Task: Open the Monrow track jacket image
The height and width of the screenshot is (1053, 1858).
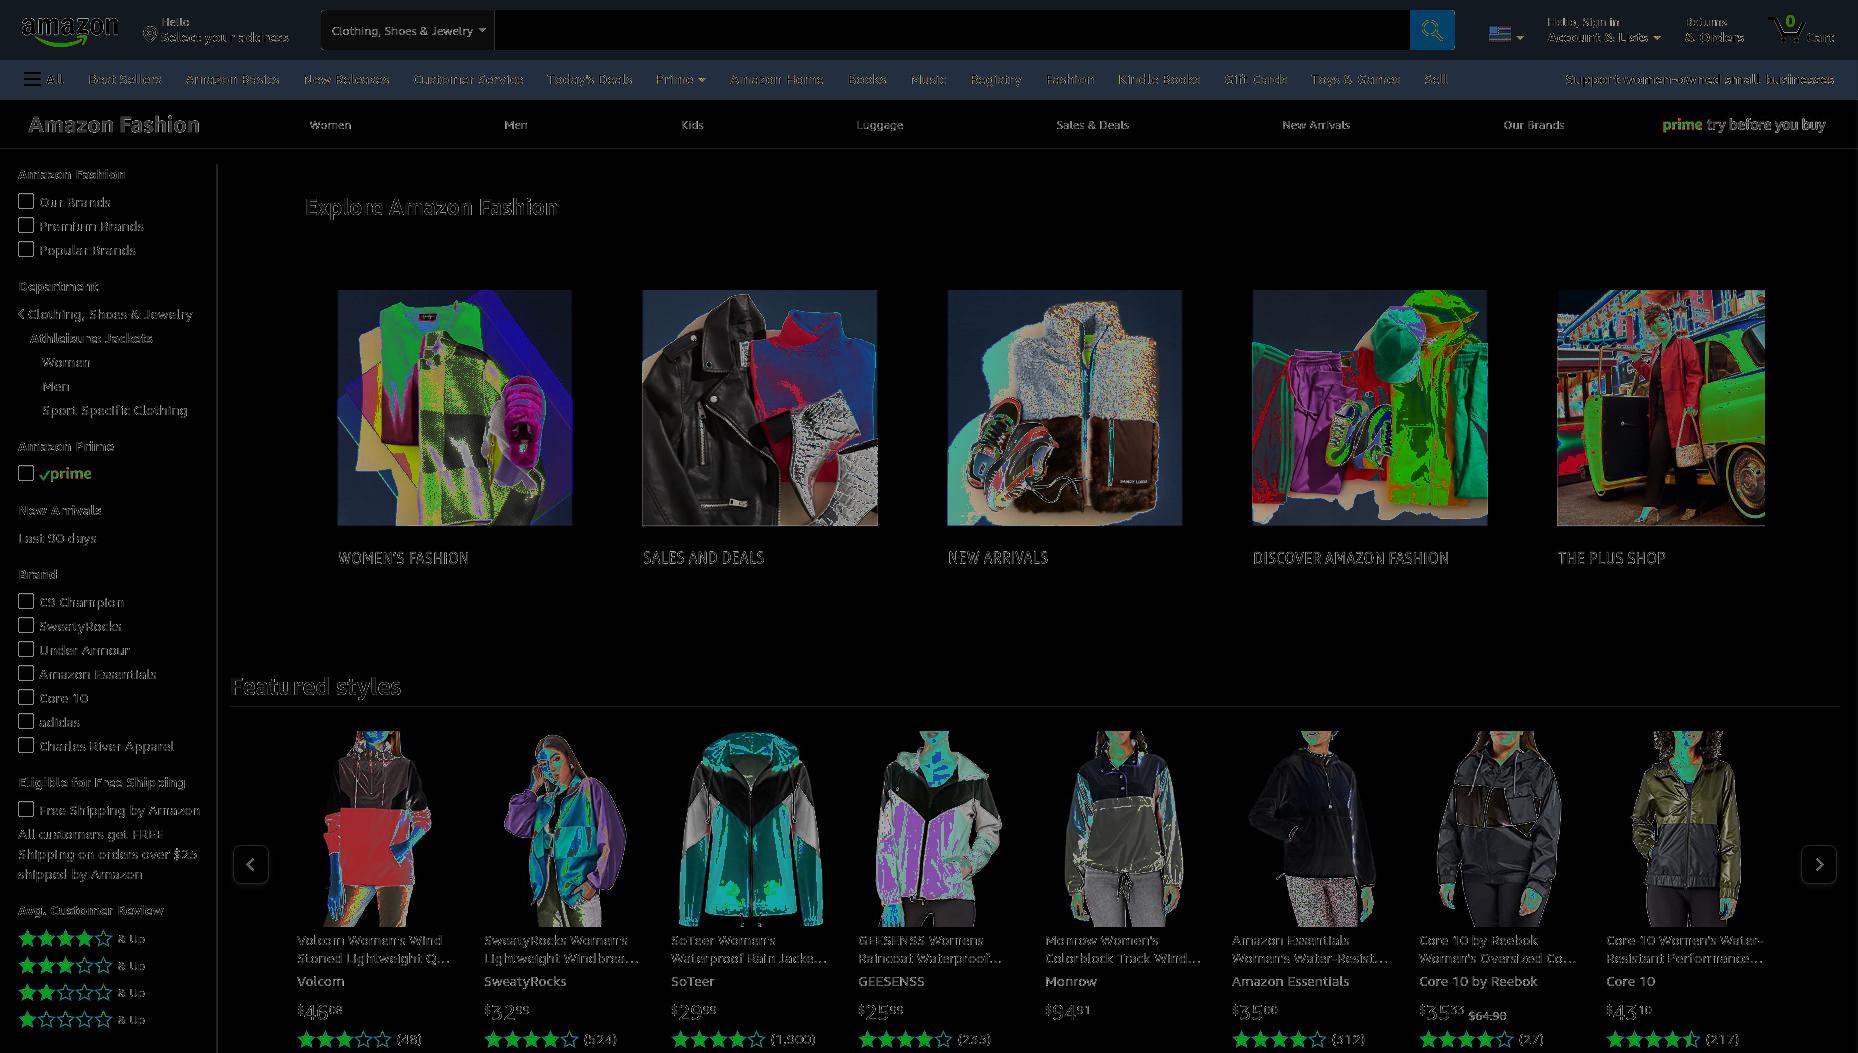Action: (1125, 828)
